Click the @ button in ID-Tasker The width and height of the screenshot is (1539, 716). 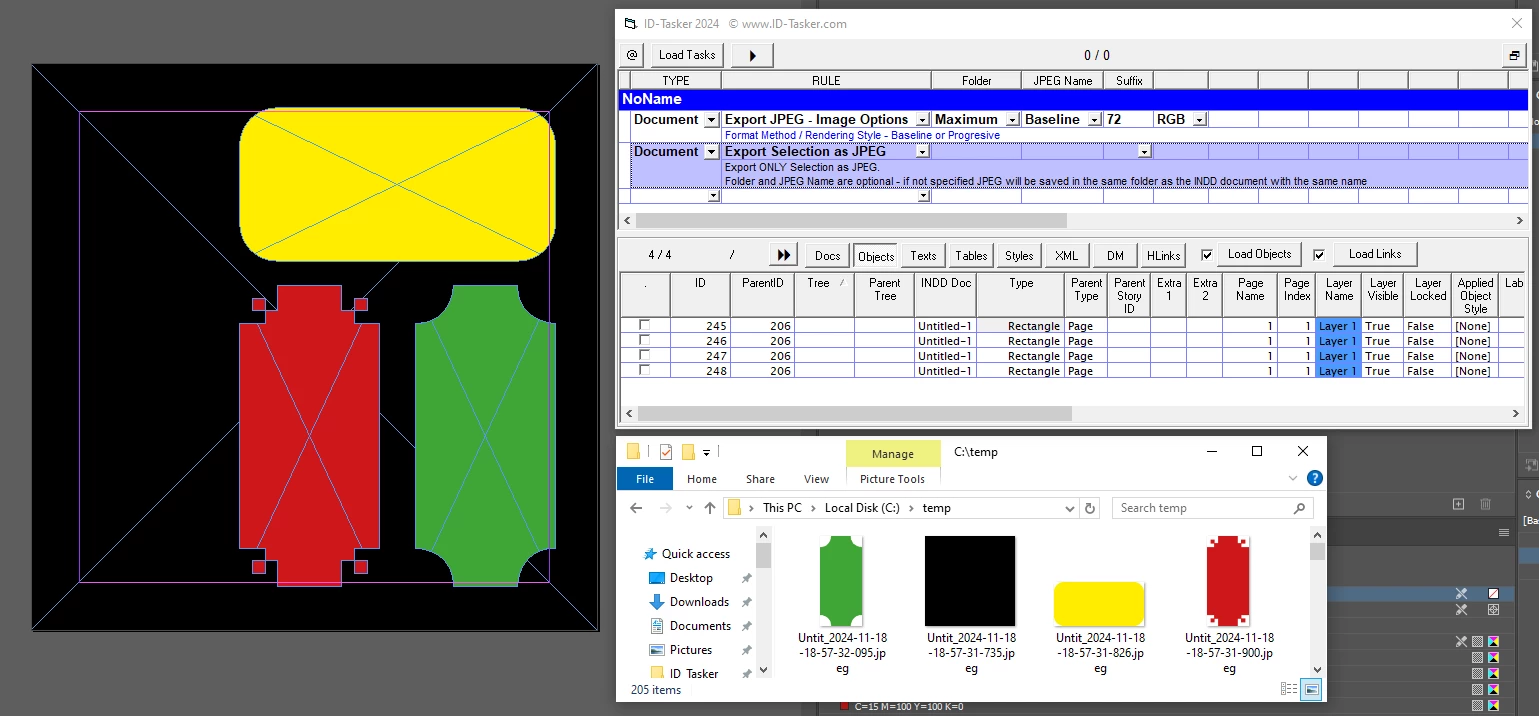[631, 55]
